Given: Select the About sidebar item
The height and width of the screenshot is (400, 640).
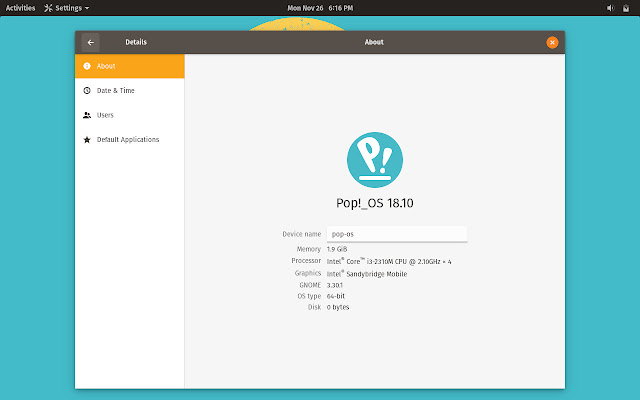Looking at the screenshot, I should [x=130, y=66].
